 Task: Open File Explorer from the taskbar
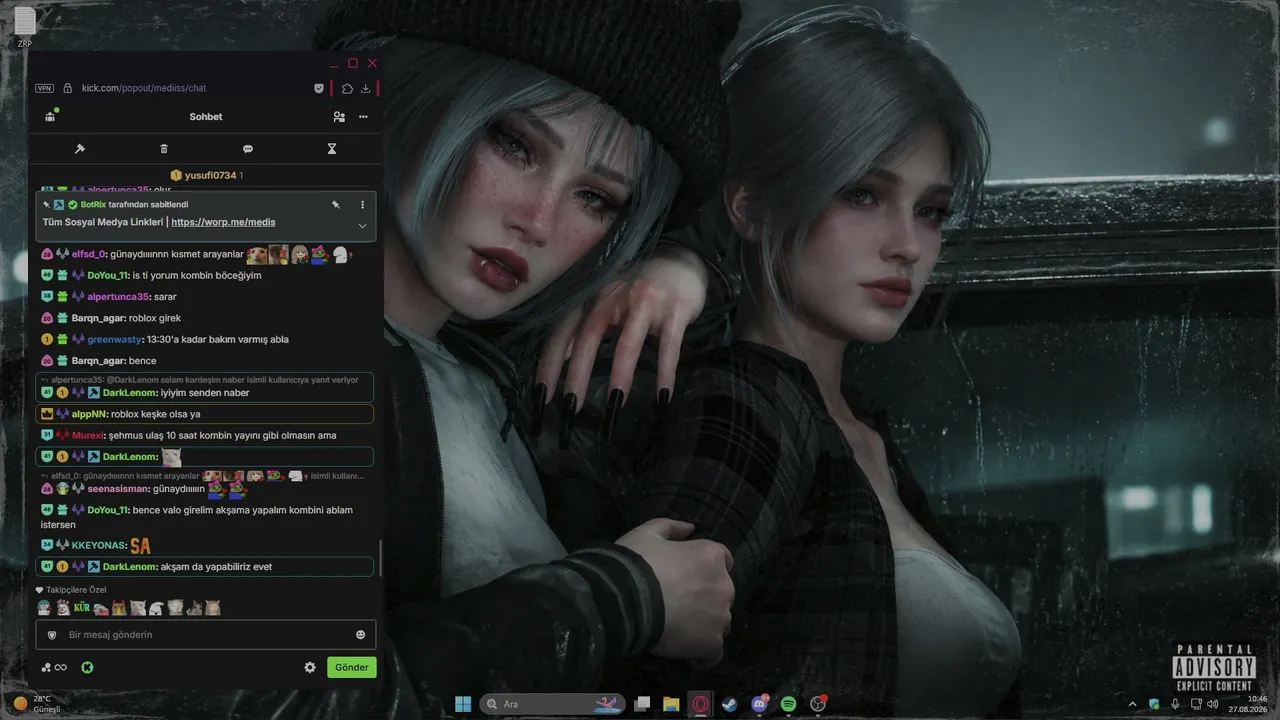(x=671, y=704)
